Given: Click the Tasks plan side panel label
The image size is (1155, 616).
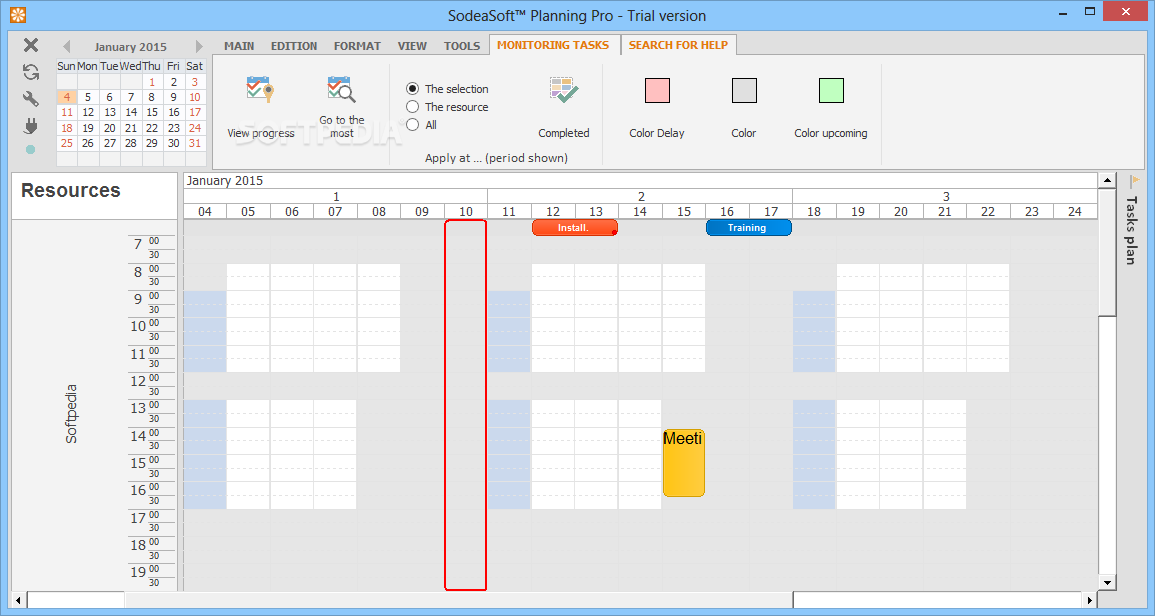Looking at the screenshot, I should [1132, 230].
